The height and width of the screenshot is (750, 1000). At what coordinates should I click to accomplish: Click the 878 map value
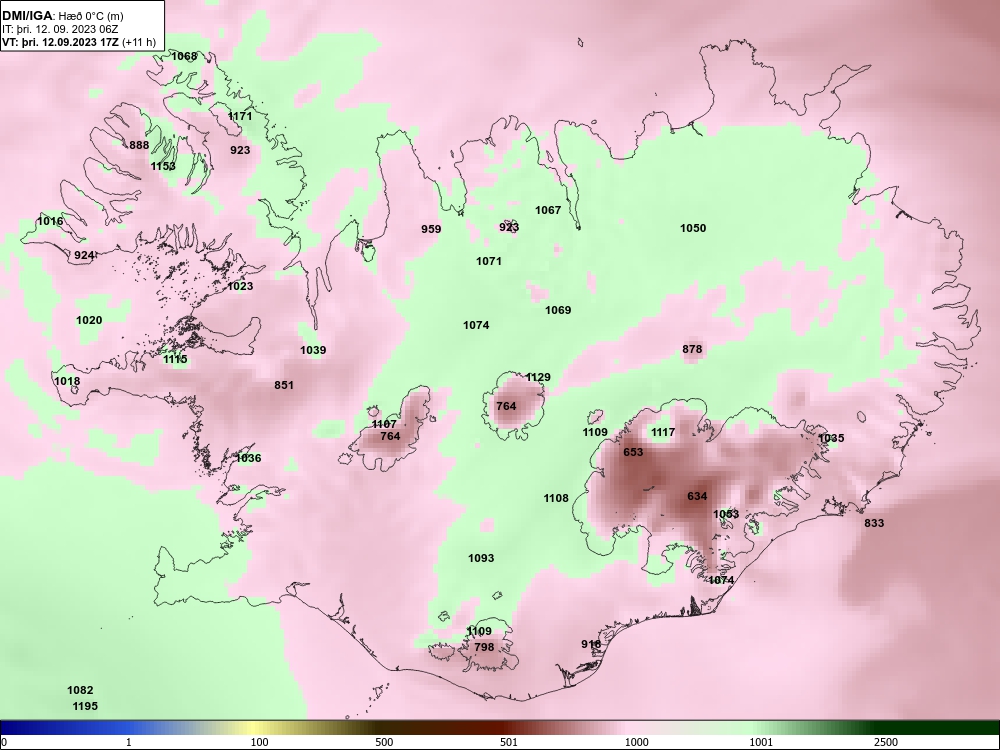click(x=692, y=349)
